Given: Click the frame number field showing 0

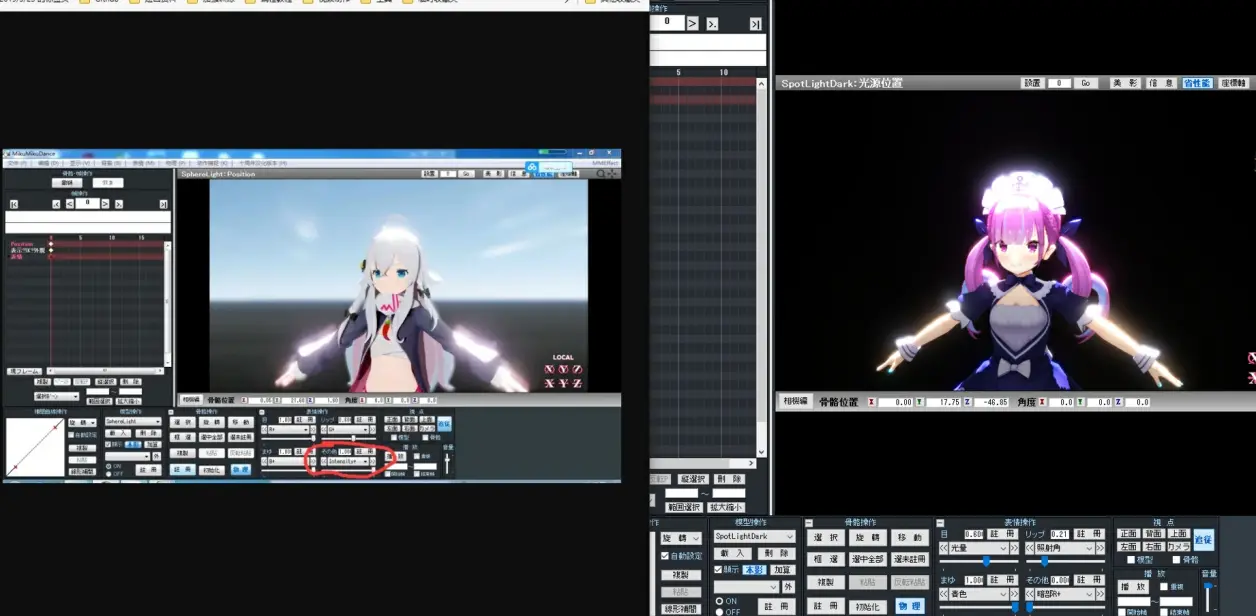Looking at the screenshot, I should pos(666,21).
